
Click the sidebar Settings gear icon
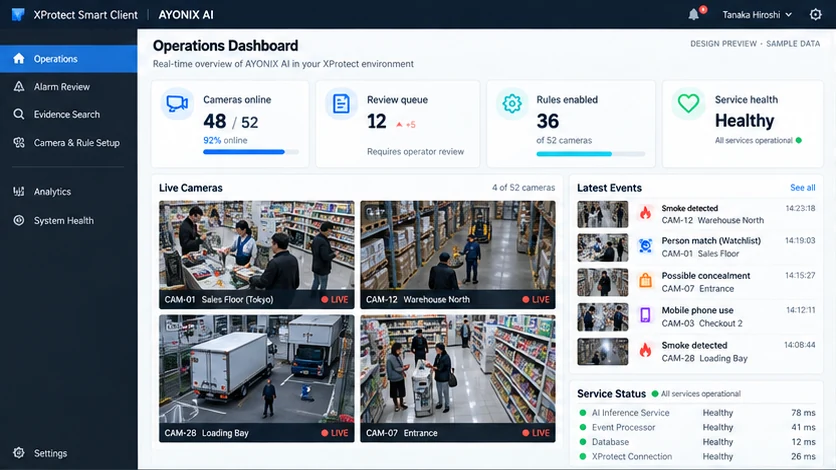point(19,453)
